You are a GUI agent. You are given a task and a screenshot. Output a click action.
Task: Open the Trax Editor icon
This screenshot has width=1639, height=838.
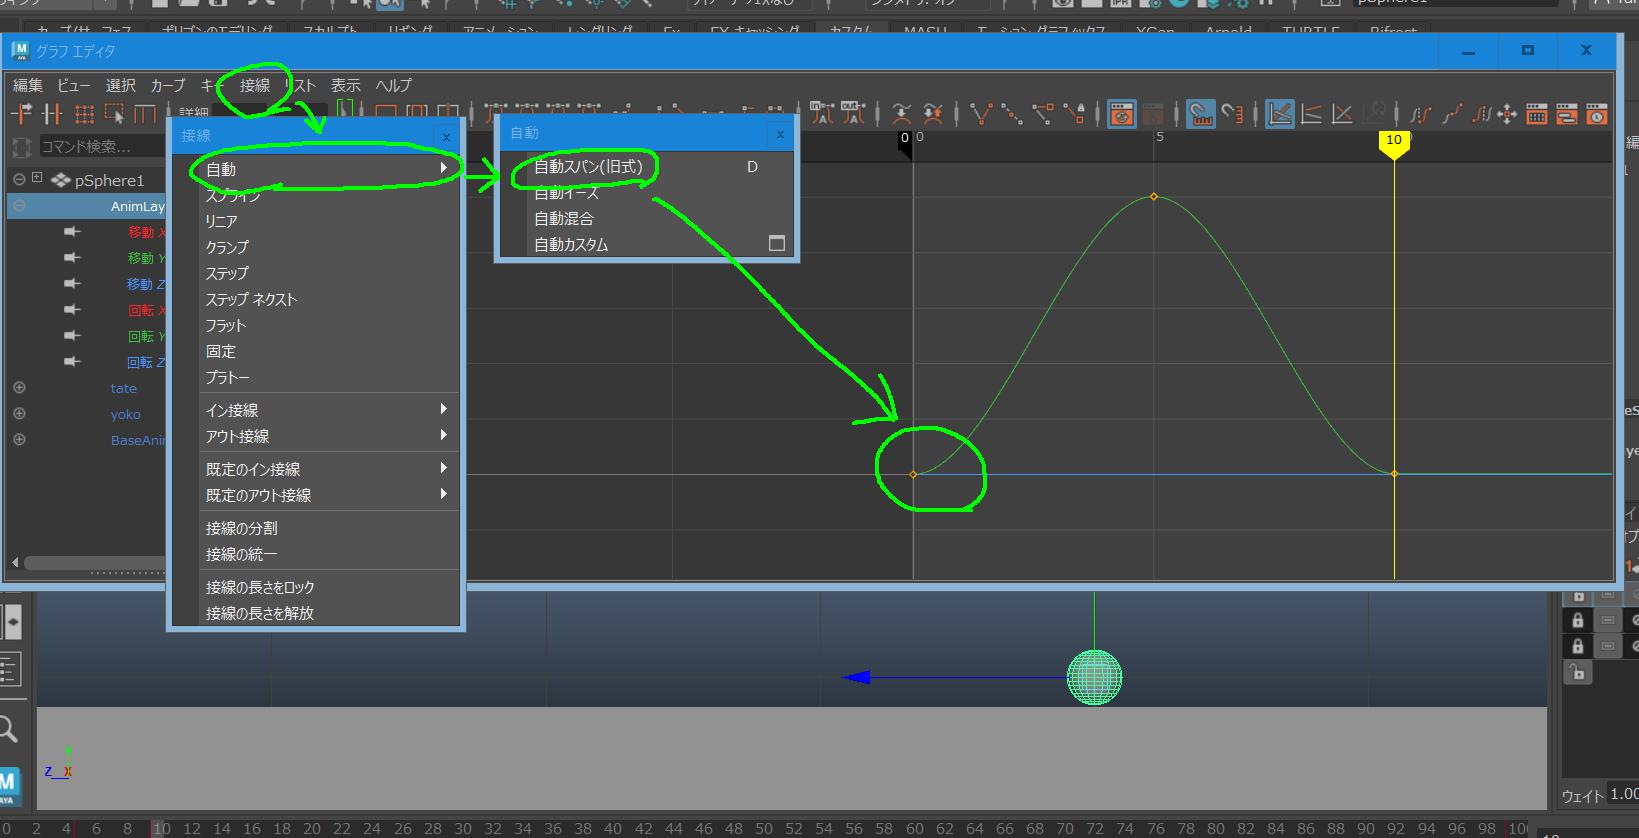click(1567, 114)
